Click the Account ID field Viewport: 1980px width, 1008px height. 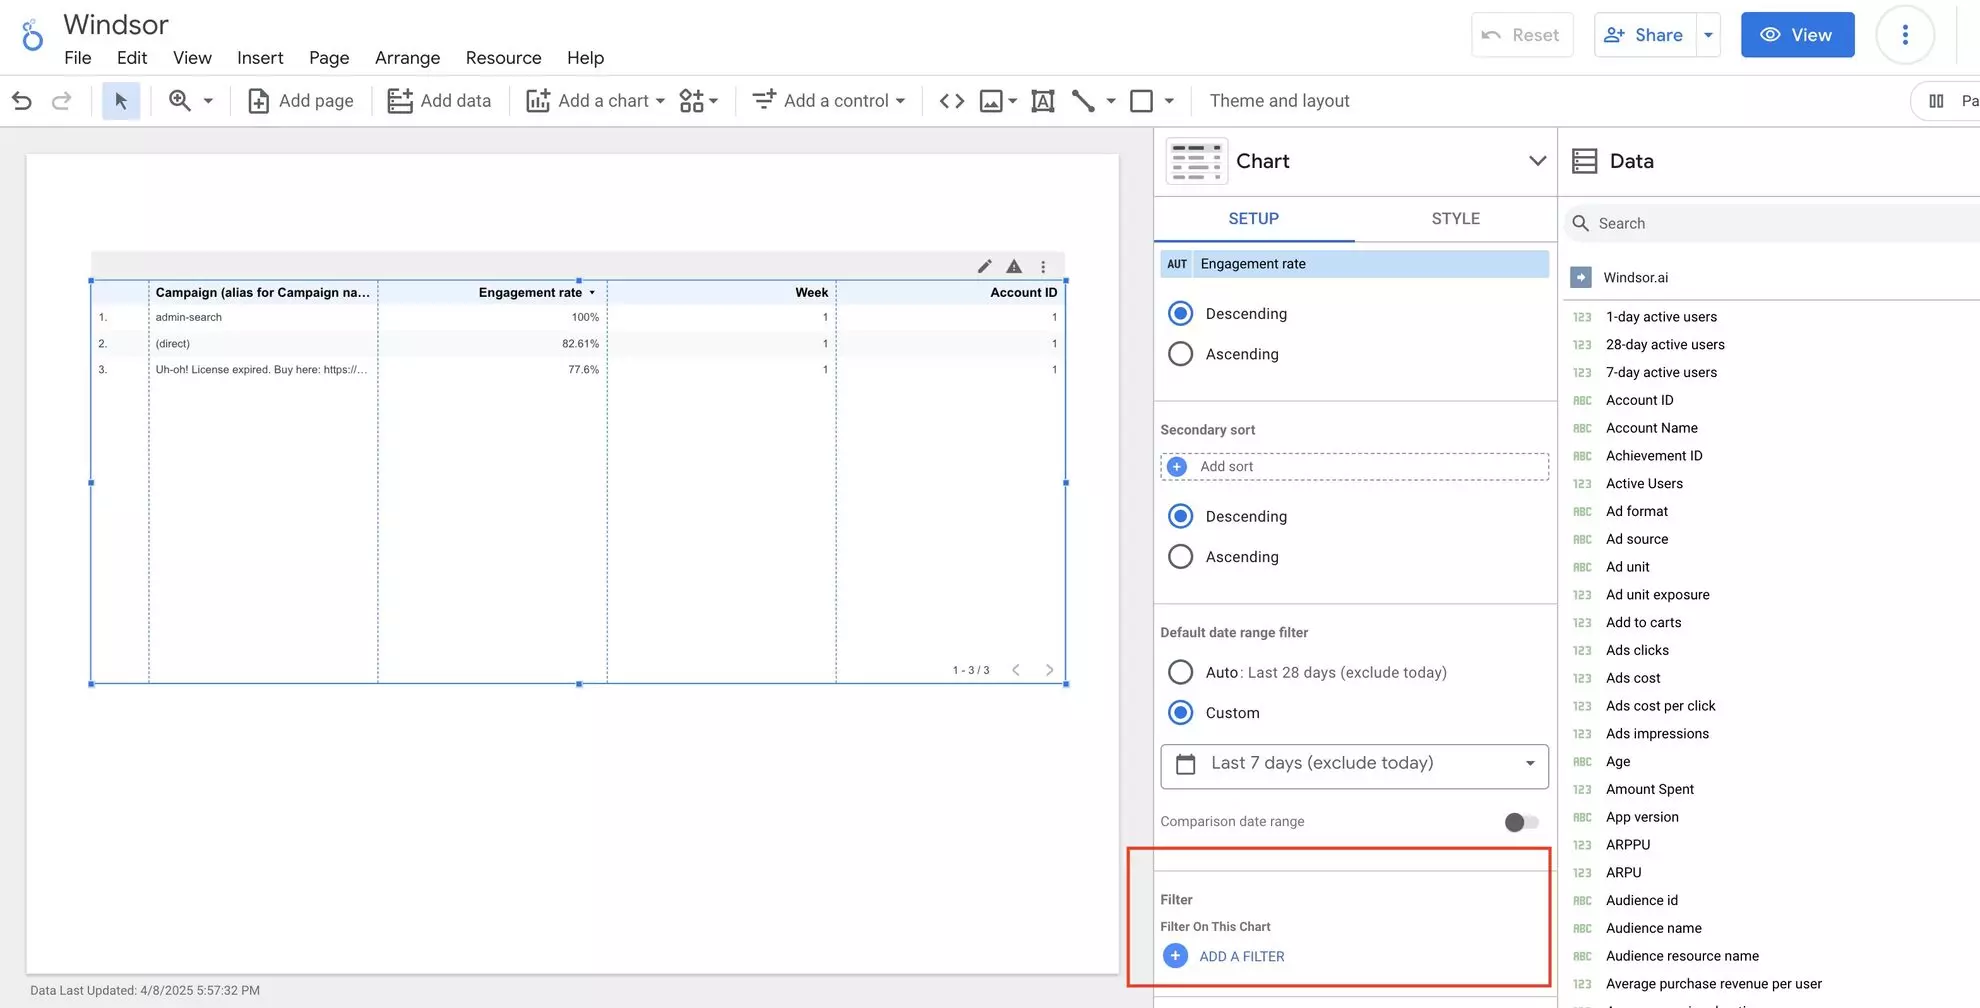click(1639, 400)
